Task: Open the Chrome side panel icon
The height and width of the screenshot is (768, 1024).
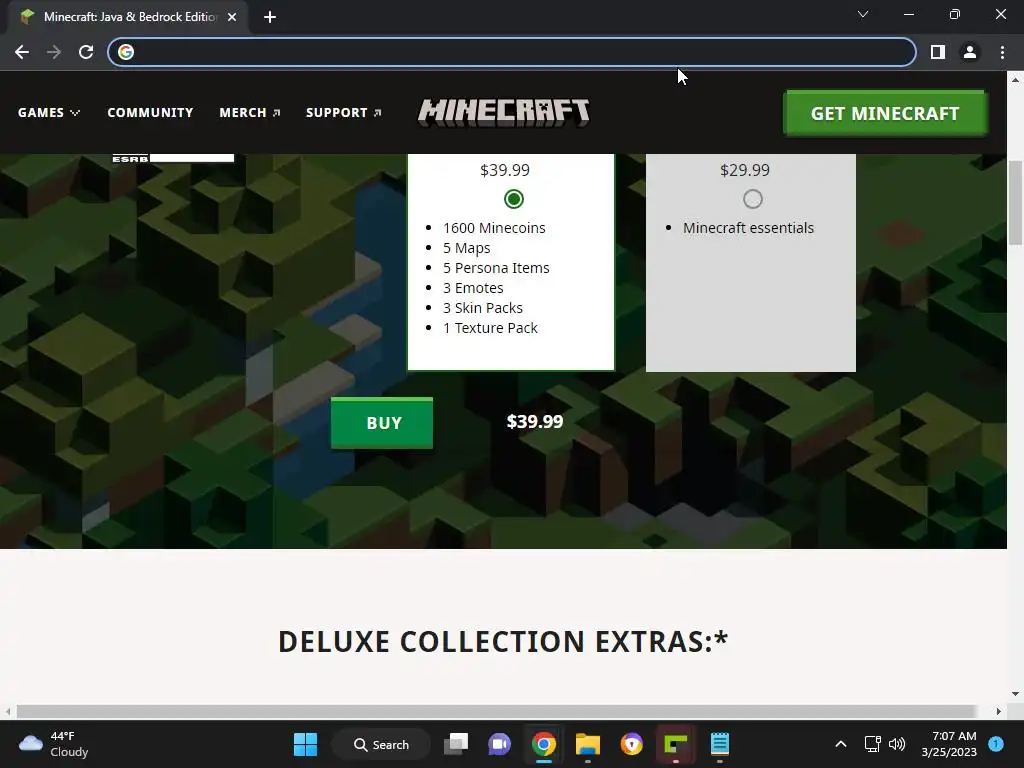Action: click(938, 52)
